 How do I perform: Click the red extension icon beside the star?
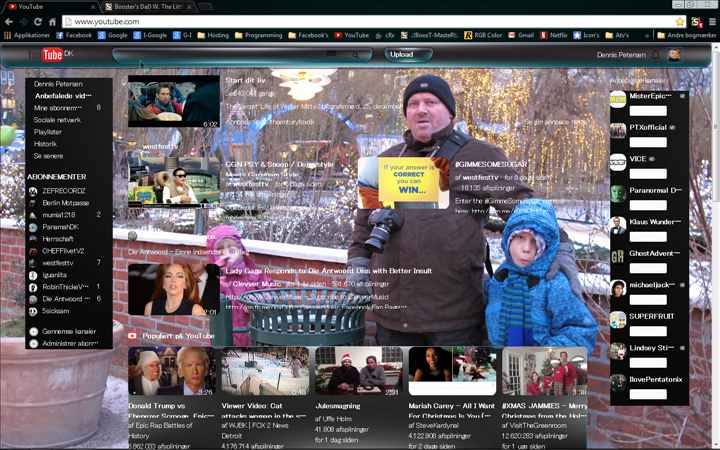click(x=697, y=22)
